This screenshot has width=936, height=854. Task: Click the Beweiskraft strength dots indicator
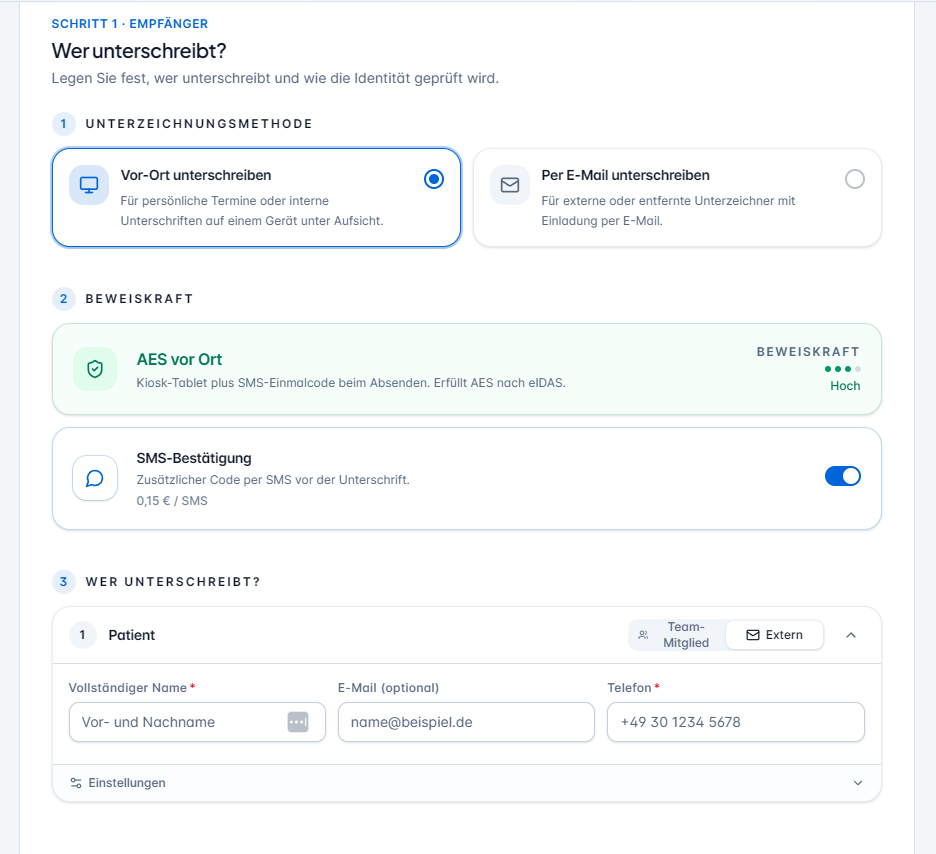tap(843, 369)
